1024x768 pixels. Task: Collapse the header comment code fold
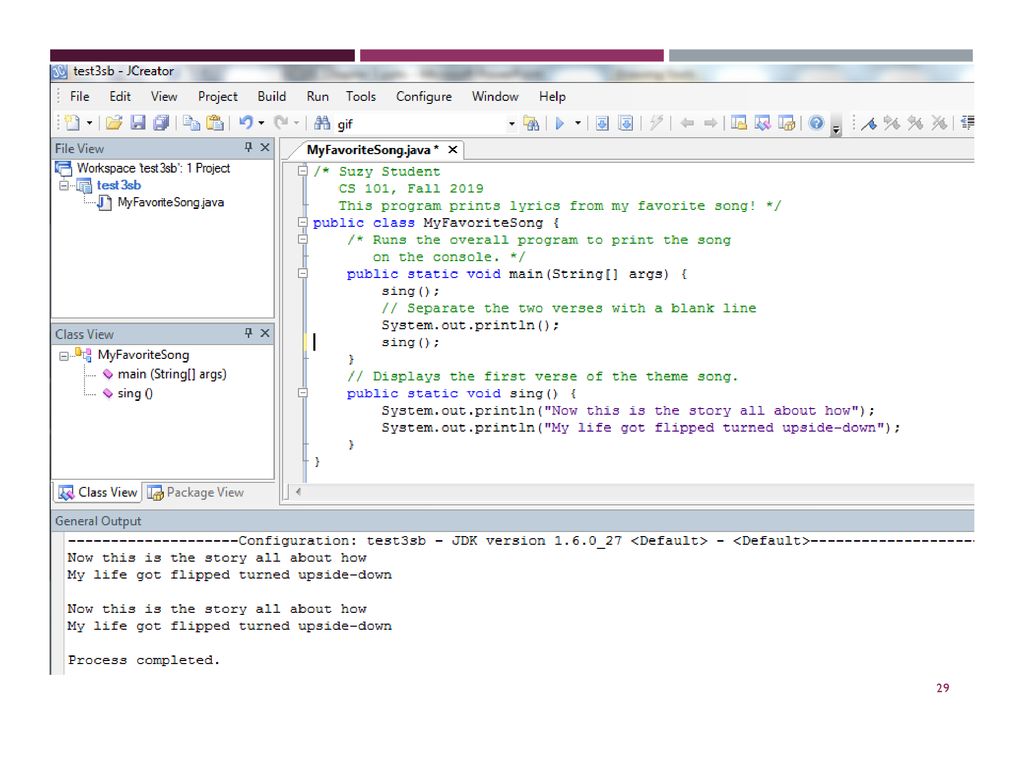tap(302, 171)
